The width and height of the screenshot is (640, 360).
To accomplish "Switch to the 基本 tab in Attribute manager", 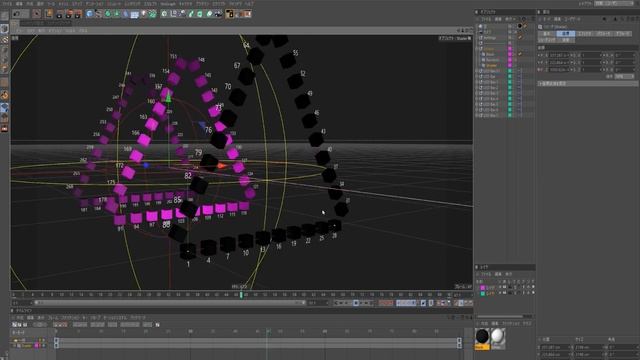I will click(547, 34).
